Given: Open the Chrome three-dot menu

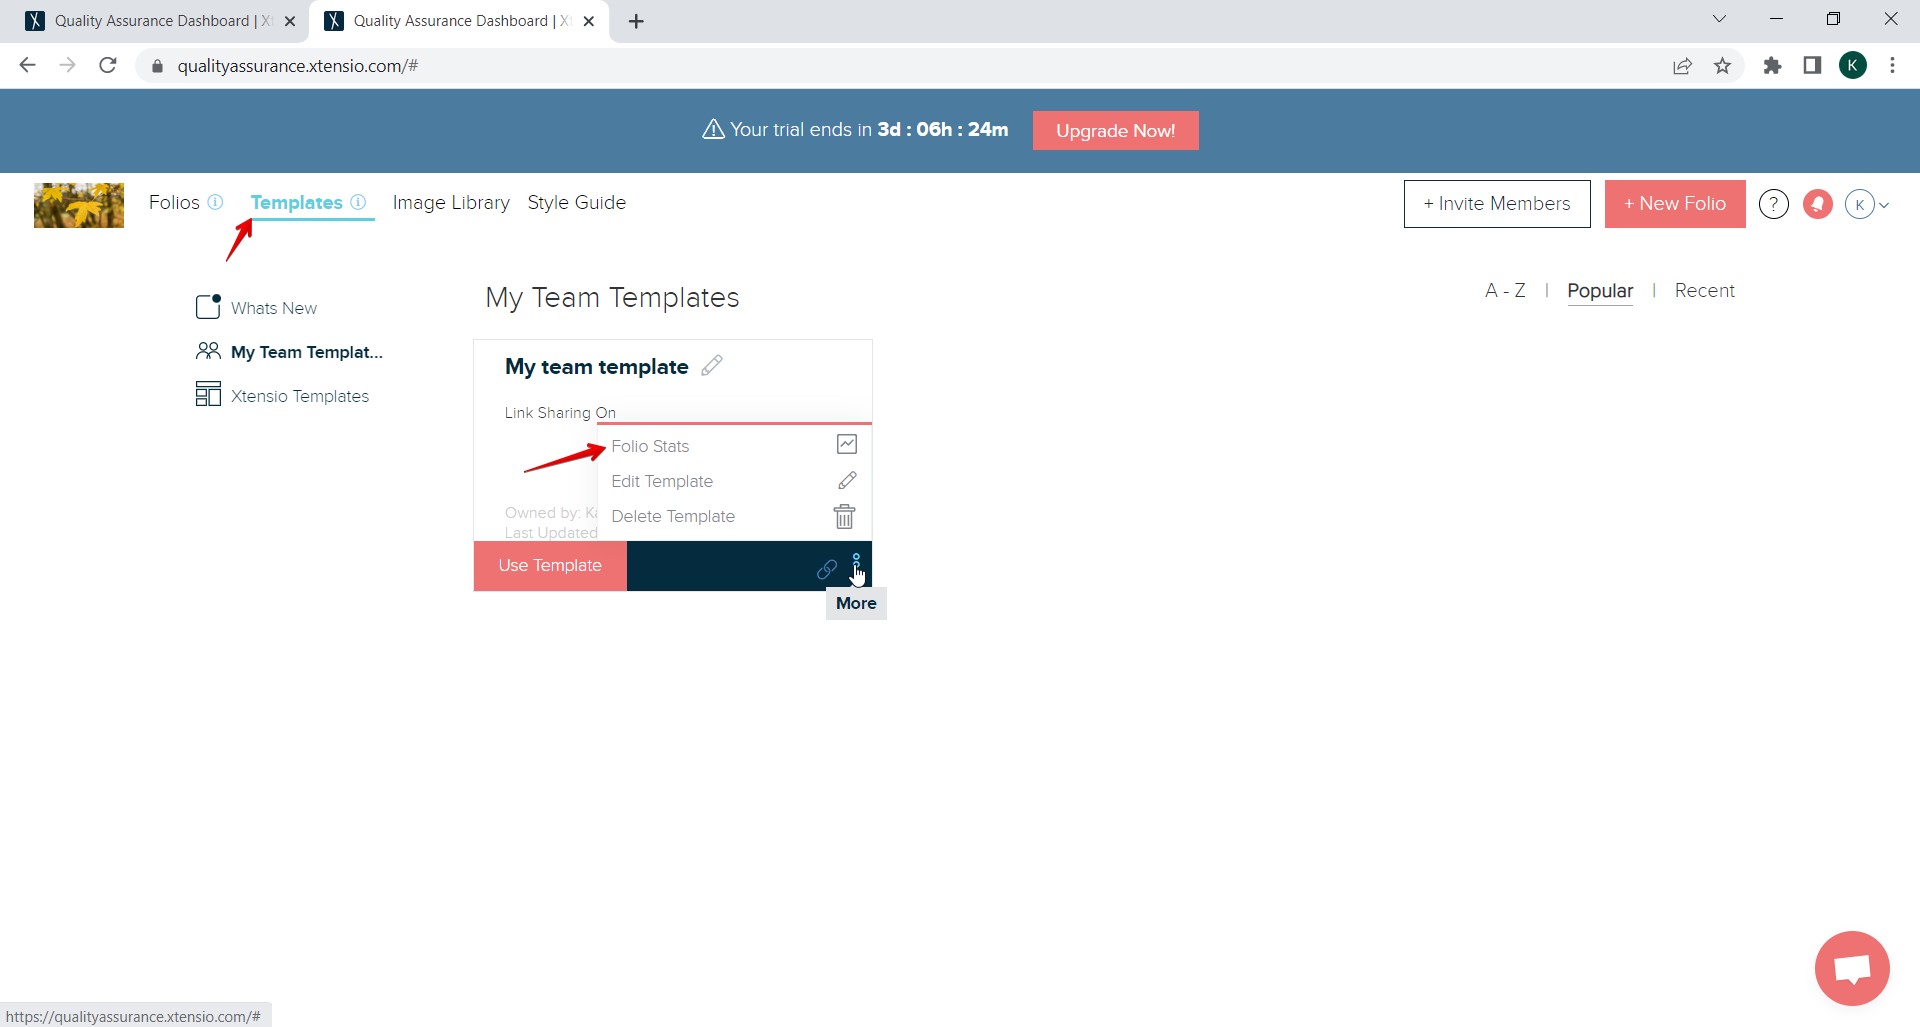Looking at the screenshot, I should [1892, 66].
